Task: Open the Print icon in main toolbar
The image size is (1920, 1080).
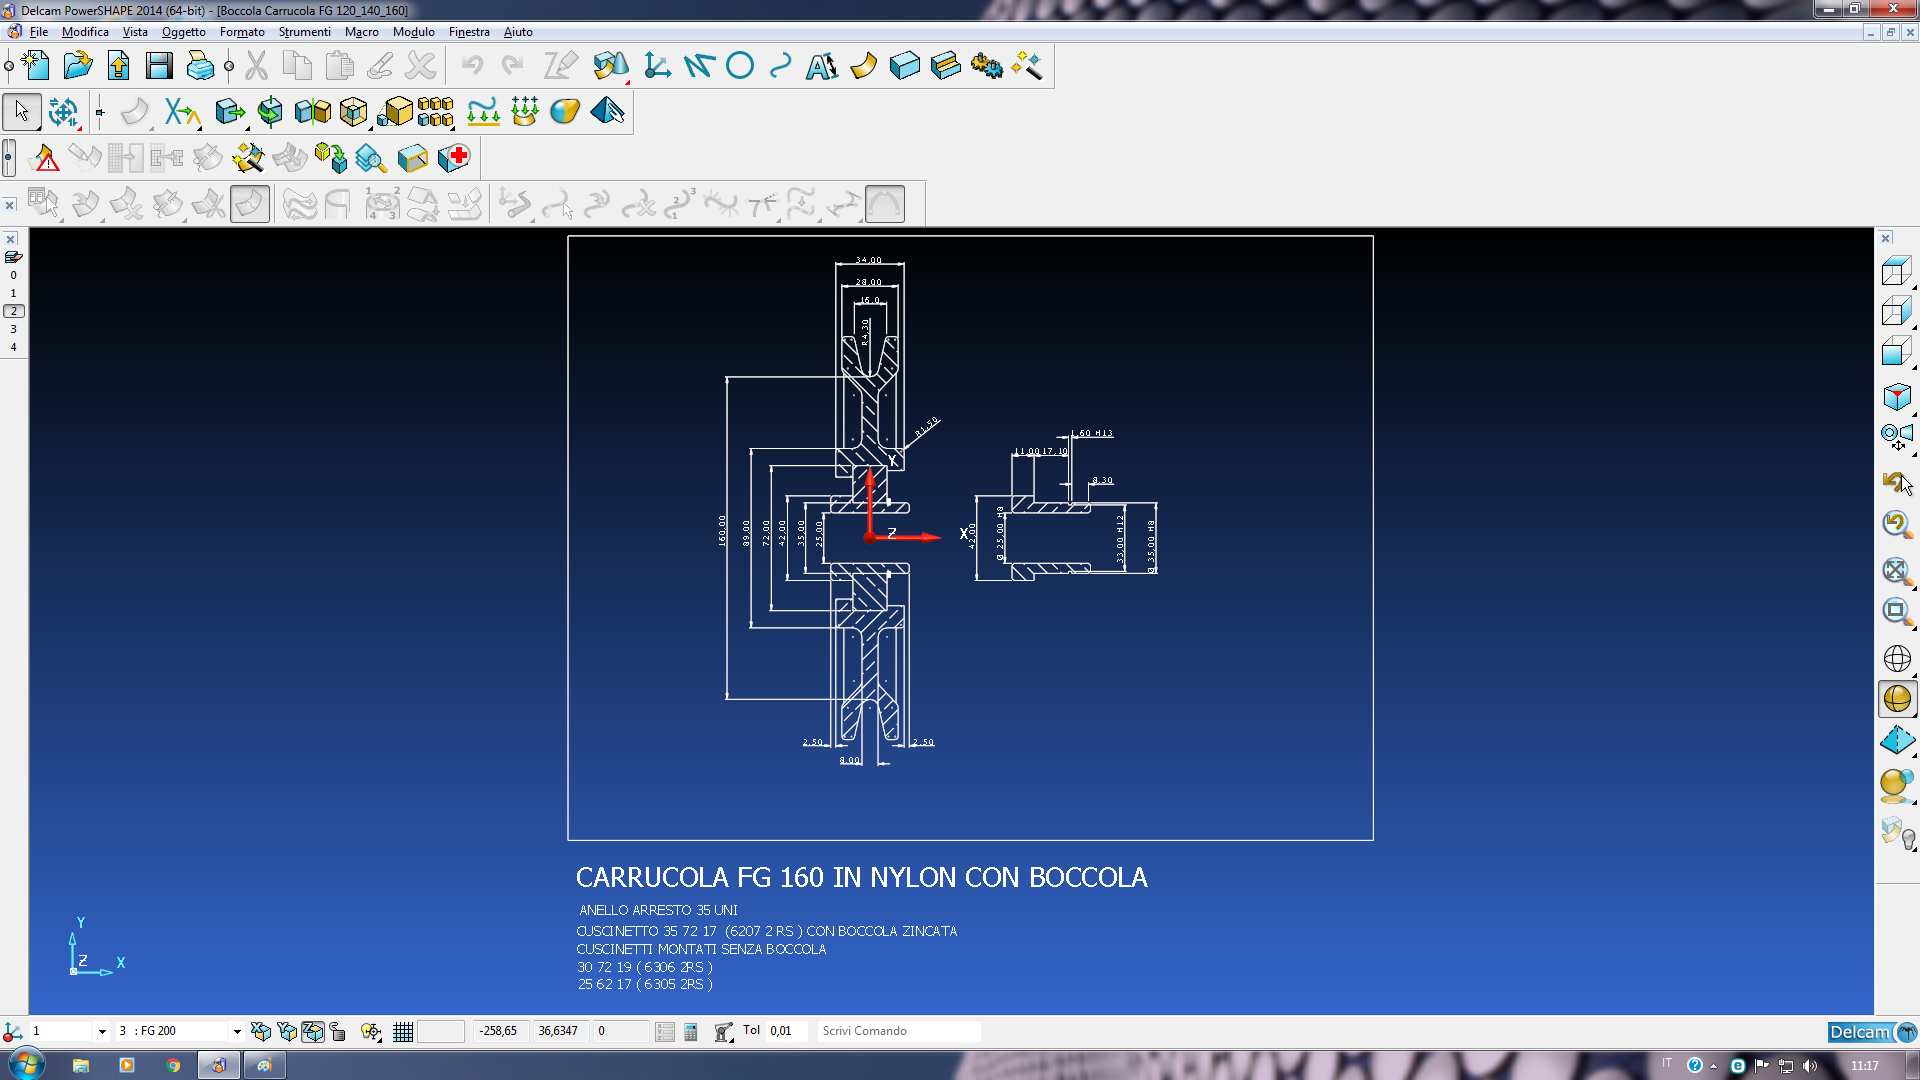Action: (200, 66)
